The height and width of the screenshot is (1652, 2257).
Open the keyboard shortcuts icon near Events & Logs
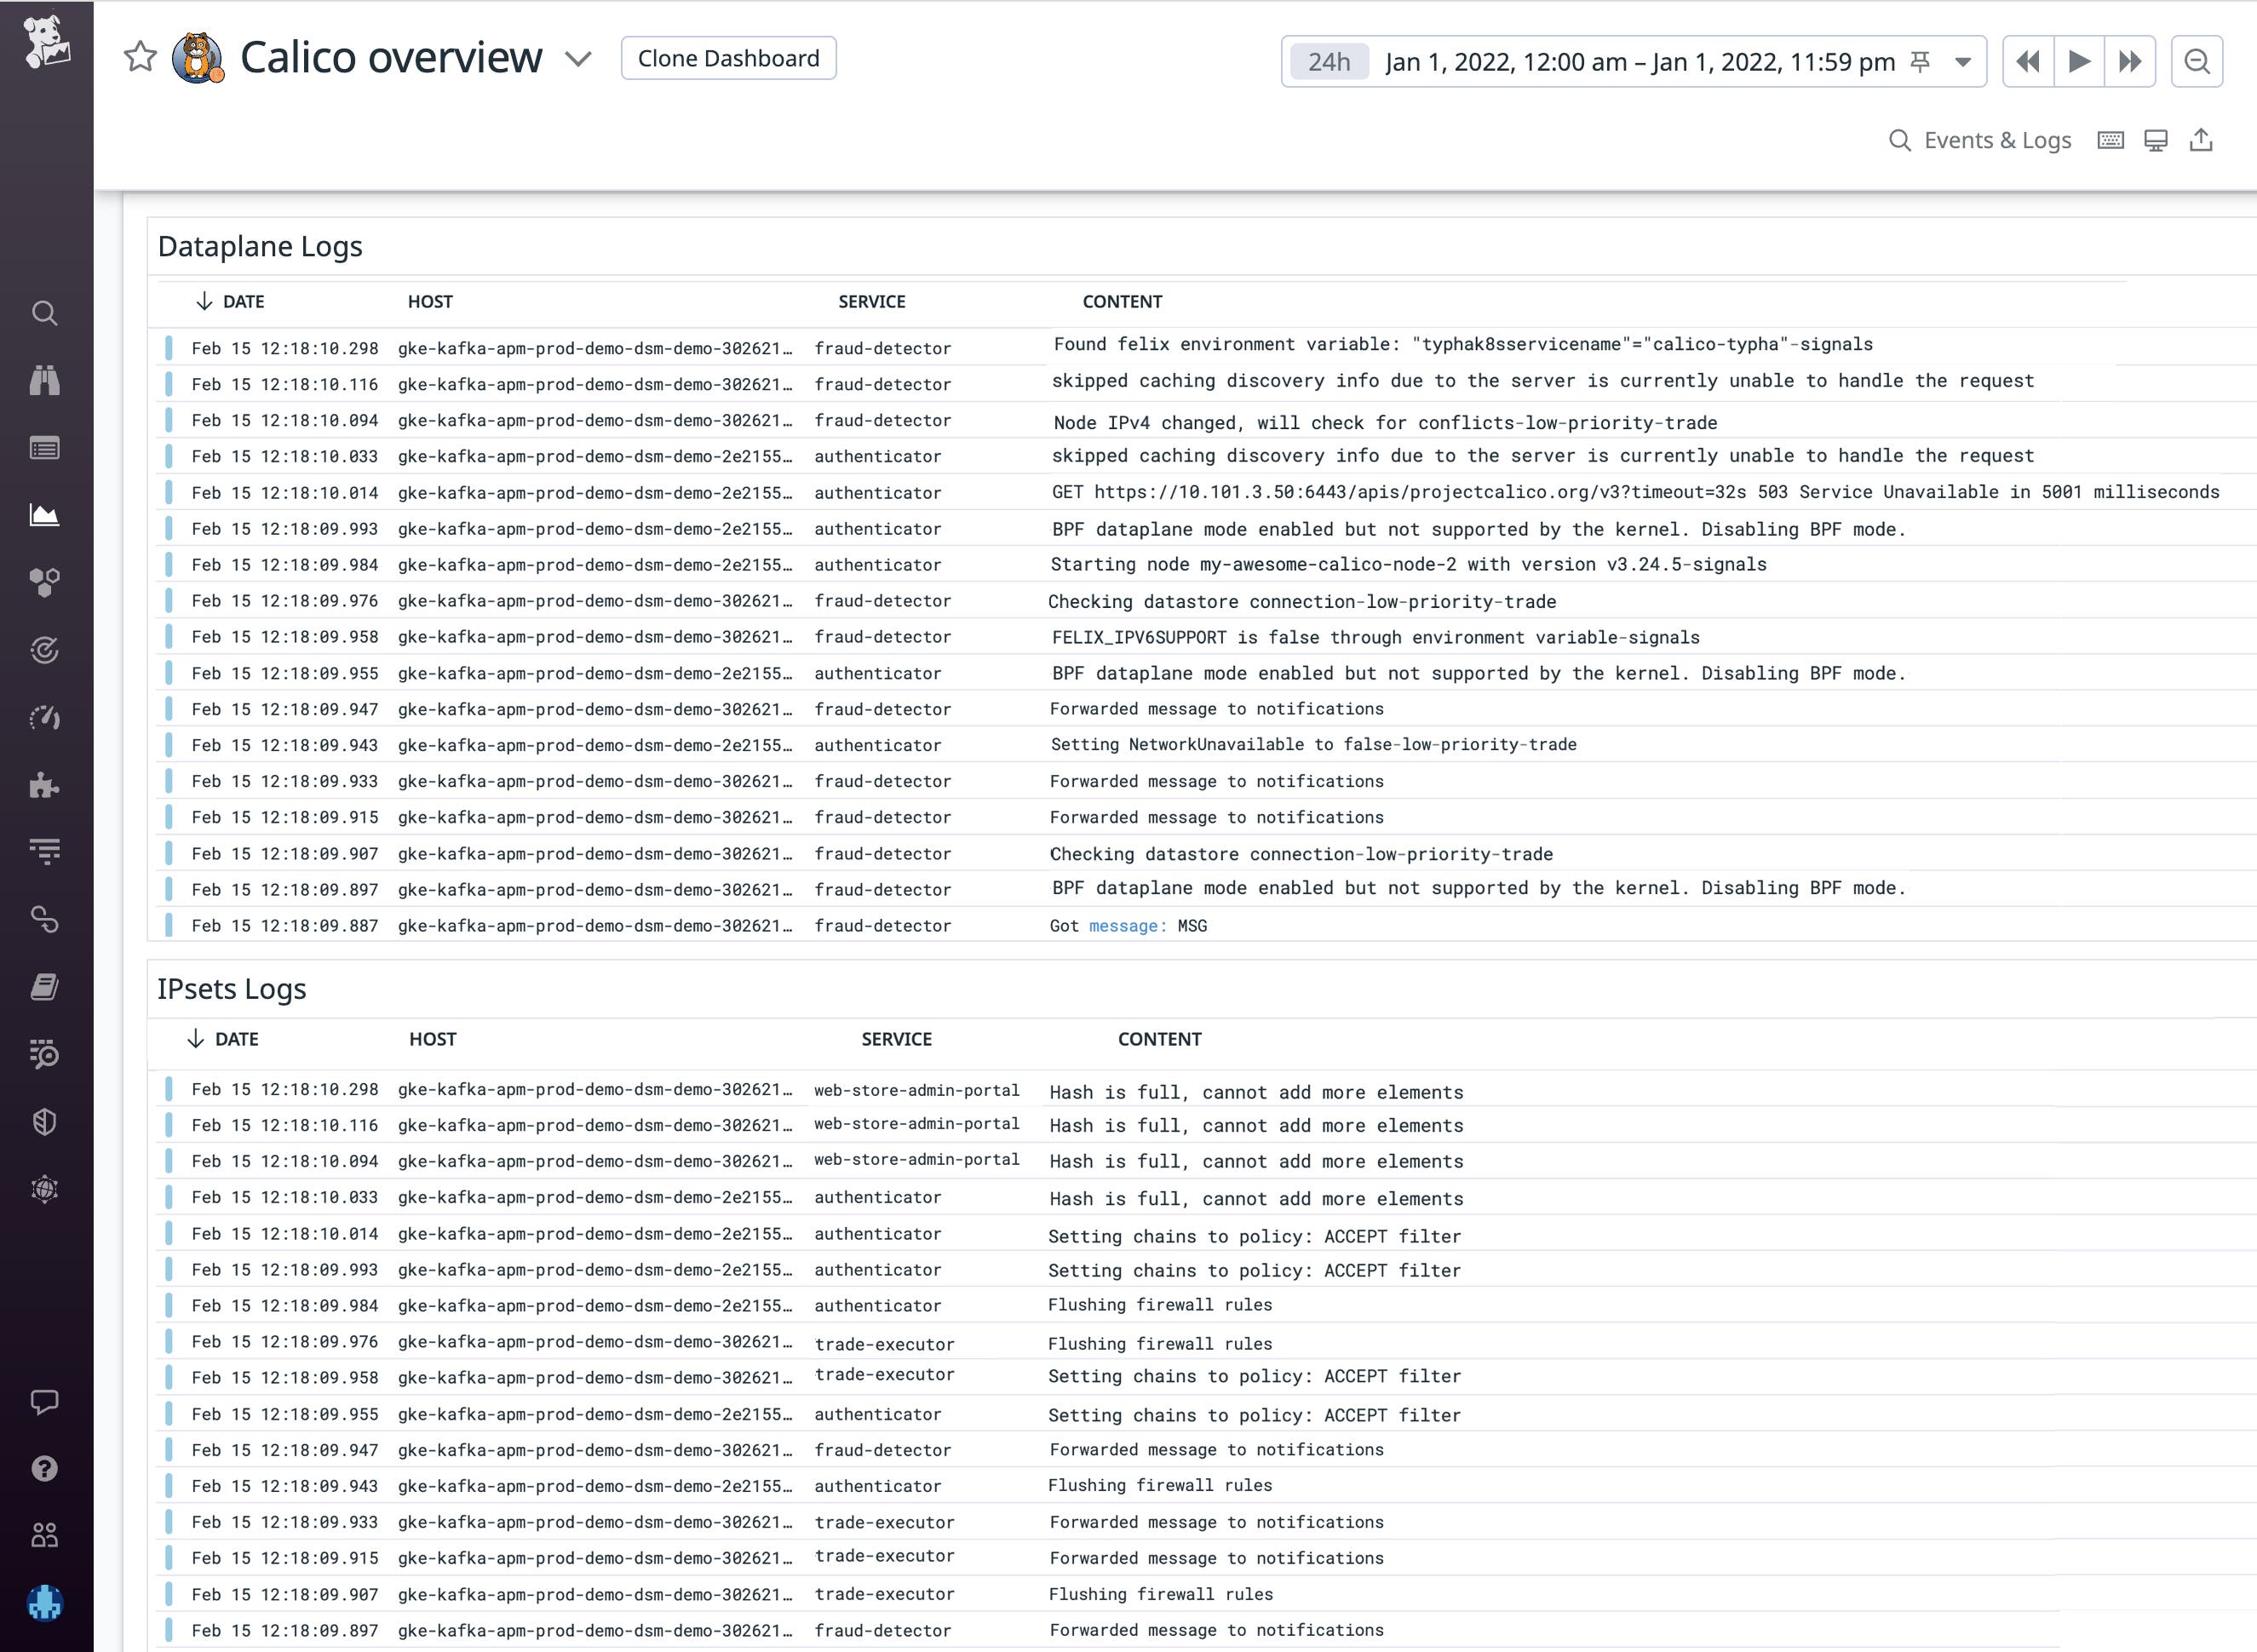2110,140
